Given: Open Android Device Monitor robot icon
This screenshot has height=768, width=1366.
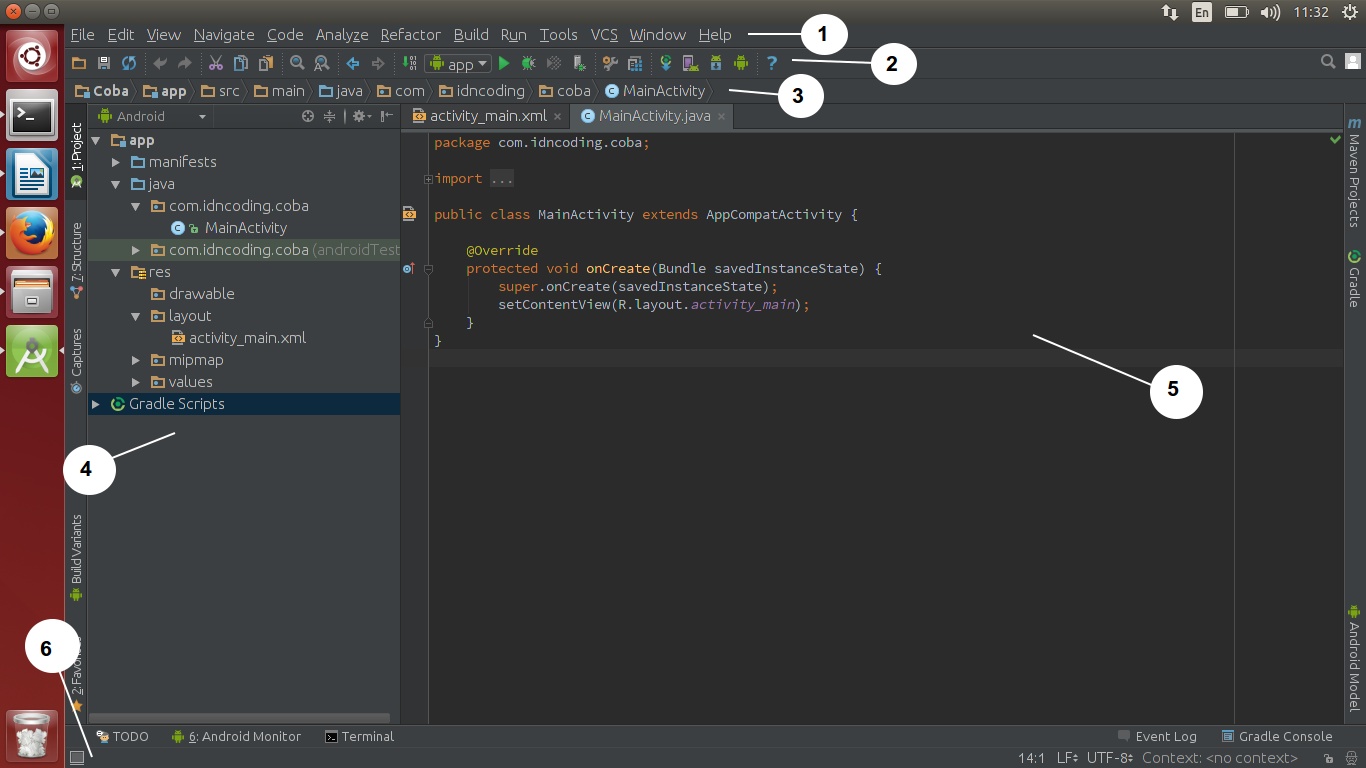Looking at the screenshot, I should tap(741, 63).
